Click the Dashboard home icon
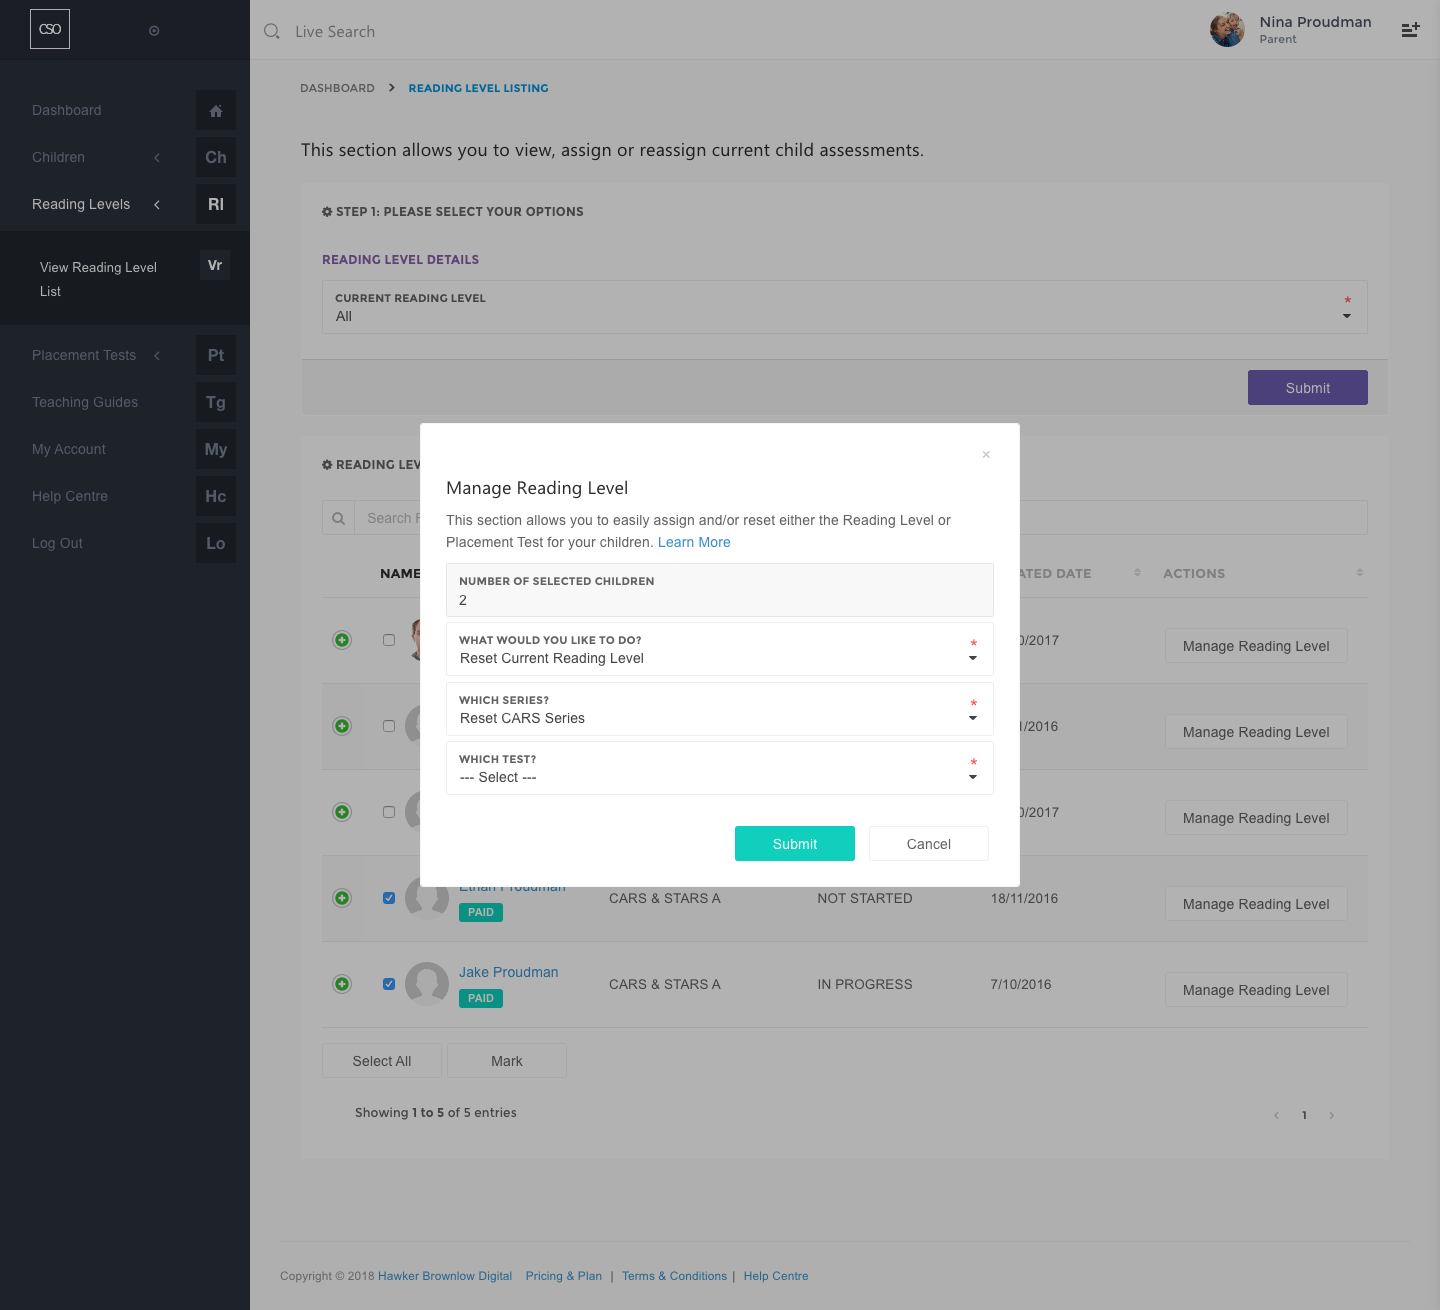Viewport: 1440px width, 1310px height. 216,111
